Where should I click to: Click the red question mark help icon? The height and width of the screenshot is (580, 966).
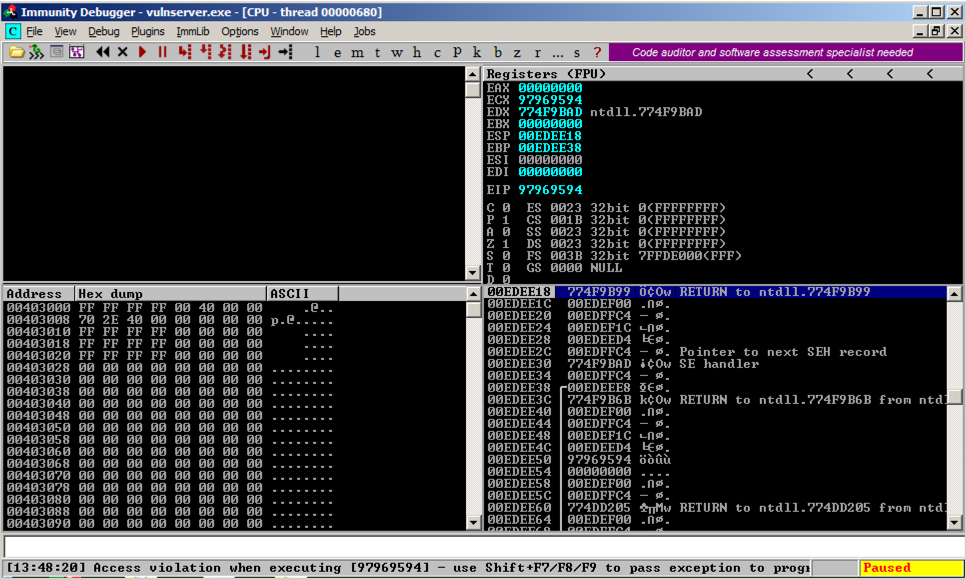596,52
